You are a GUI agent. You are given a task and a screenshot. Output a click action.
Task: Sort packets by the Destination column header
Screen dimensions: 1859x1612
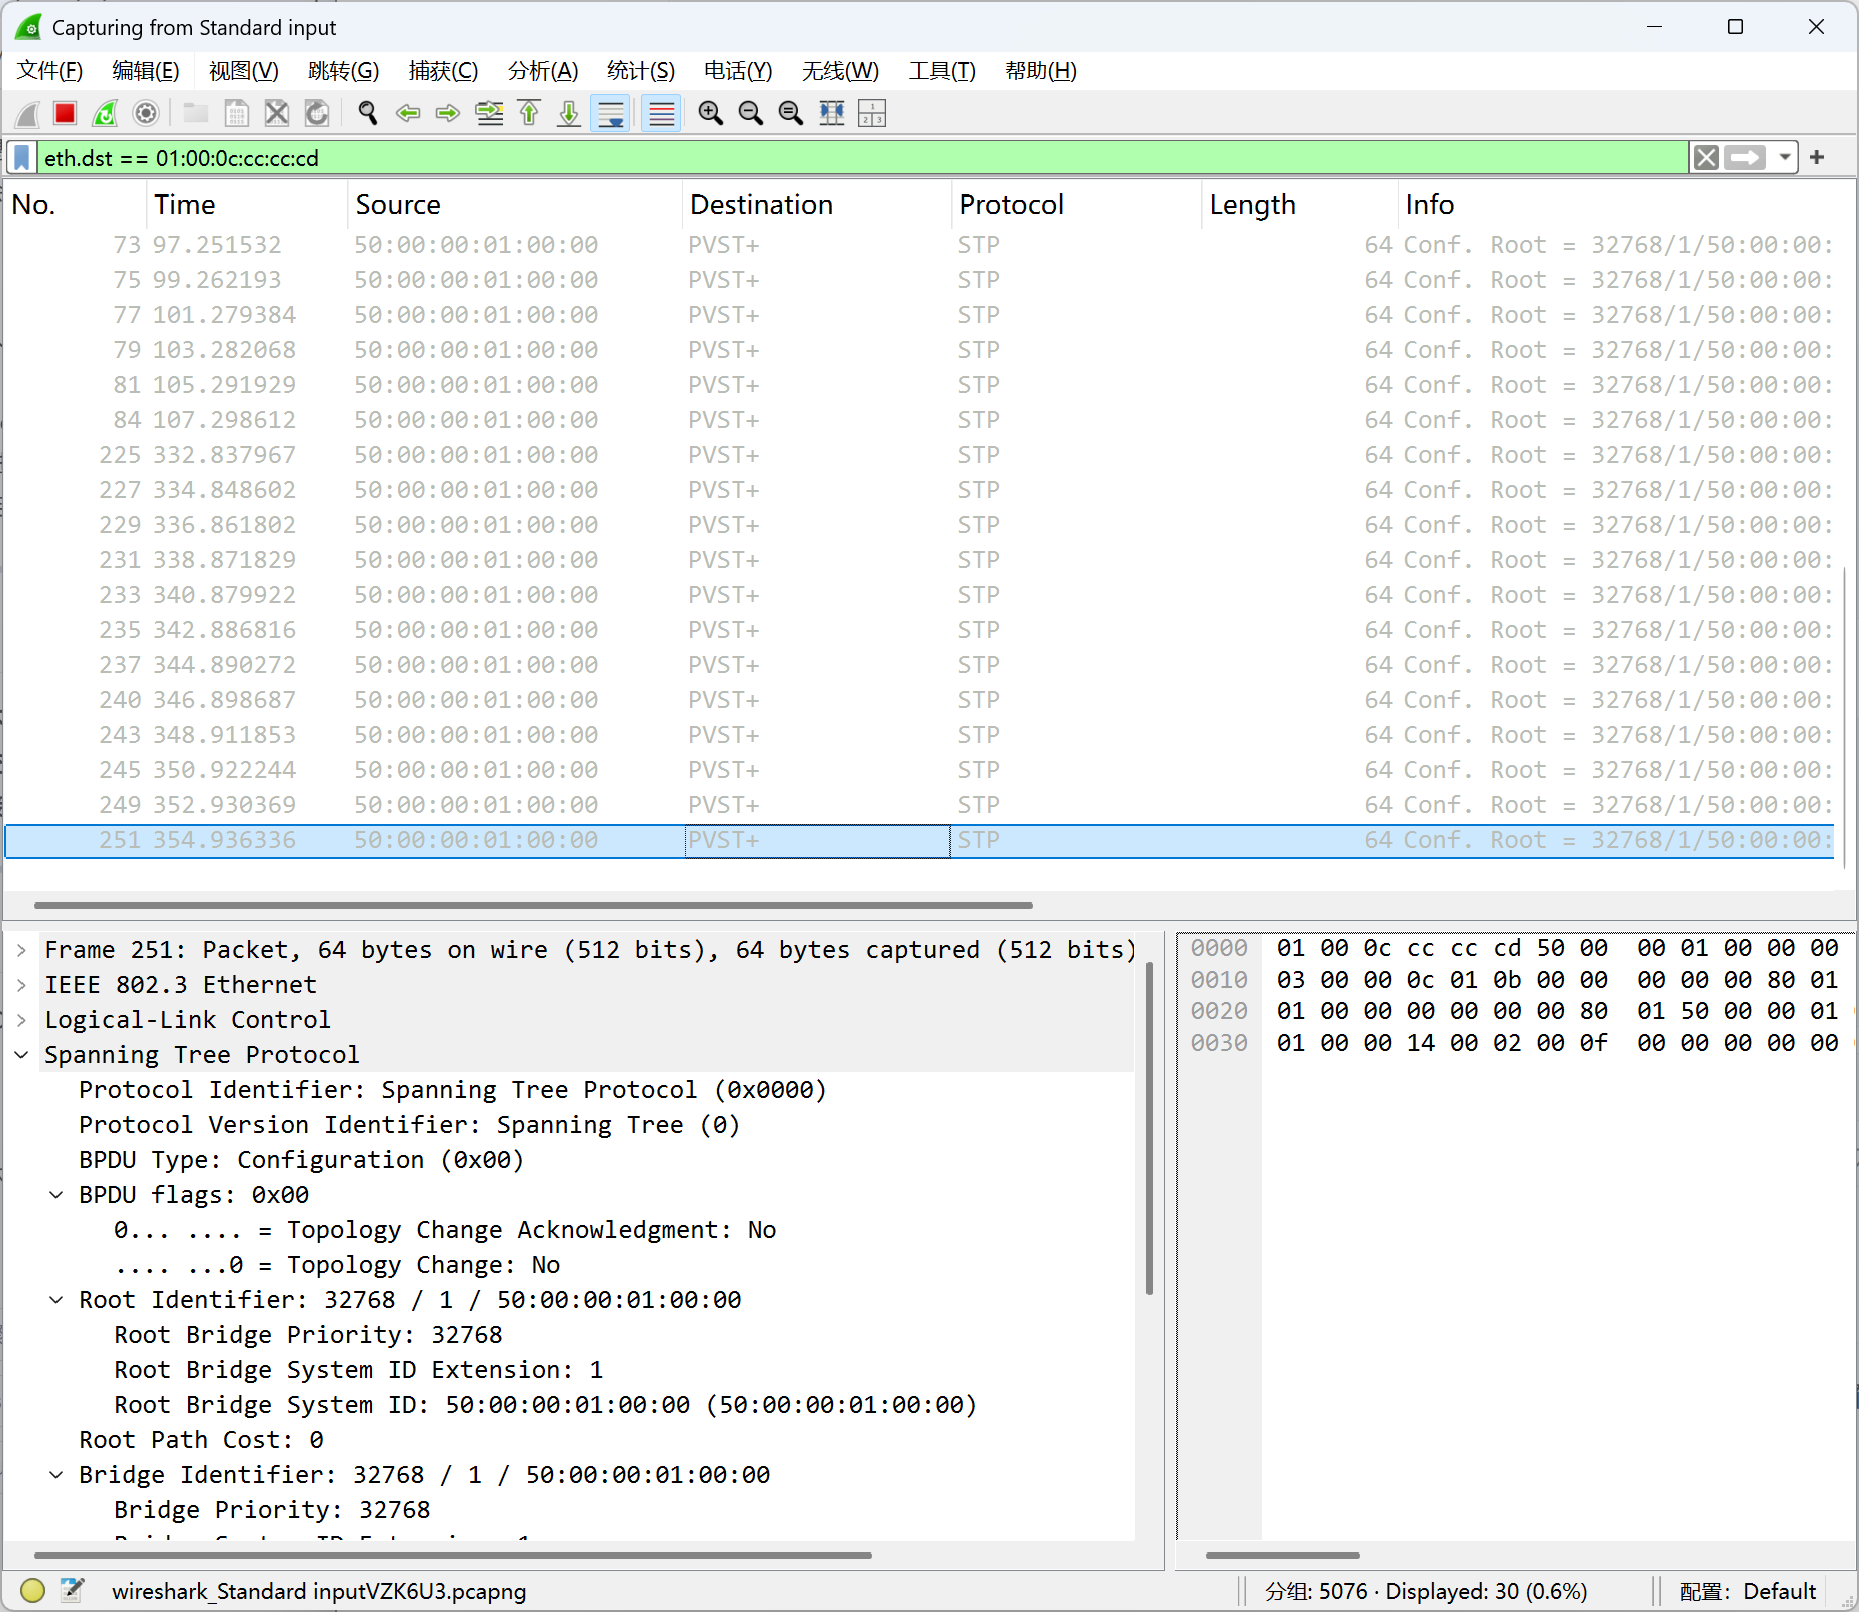click(817, 205)
